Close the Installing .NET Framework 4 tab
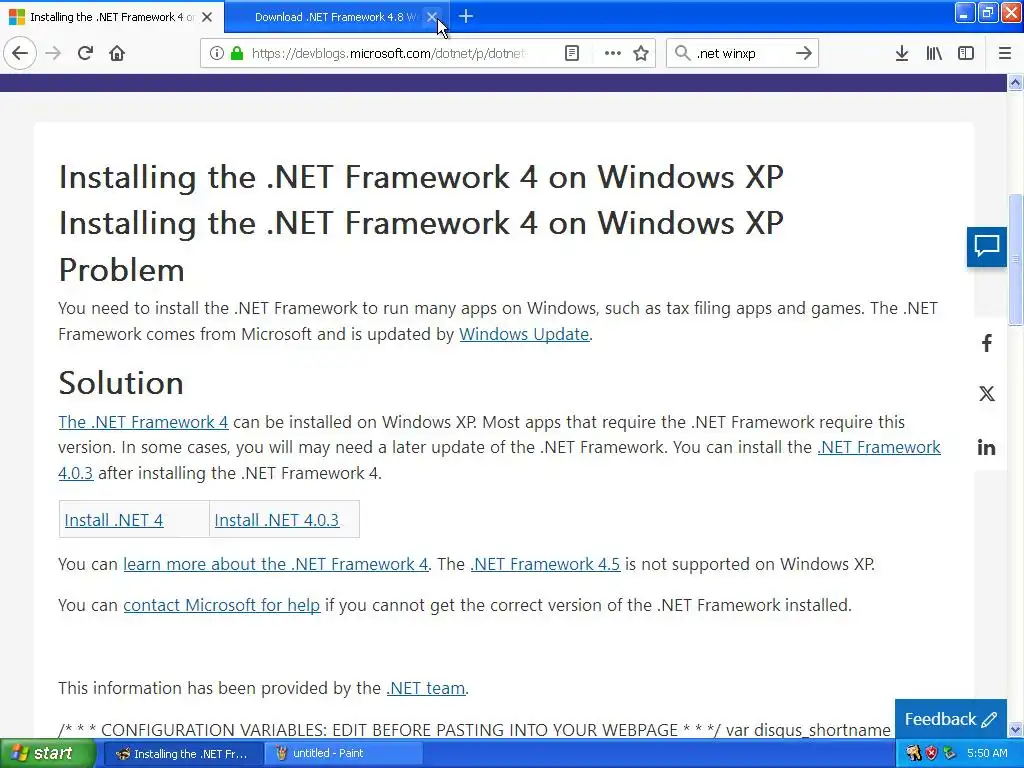The height and width of the screenshot is (768, 1024). pyautogui.click(x=207, y=17)
